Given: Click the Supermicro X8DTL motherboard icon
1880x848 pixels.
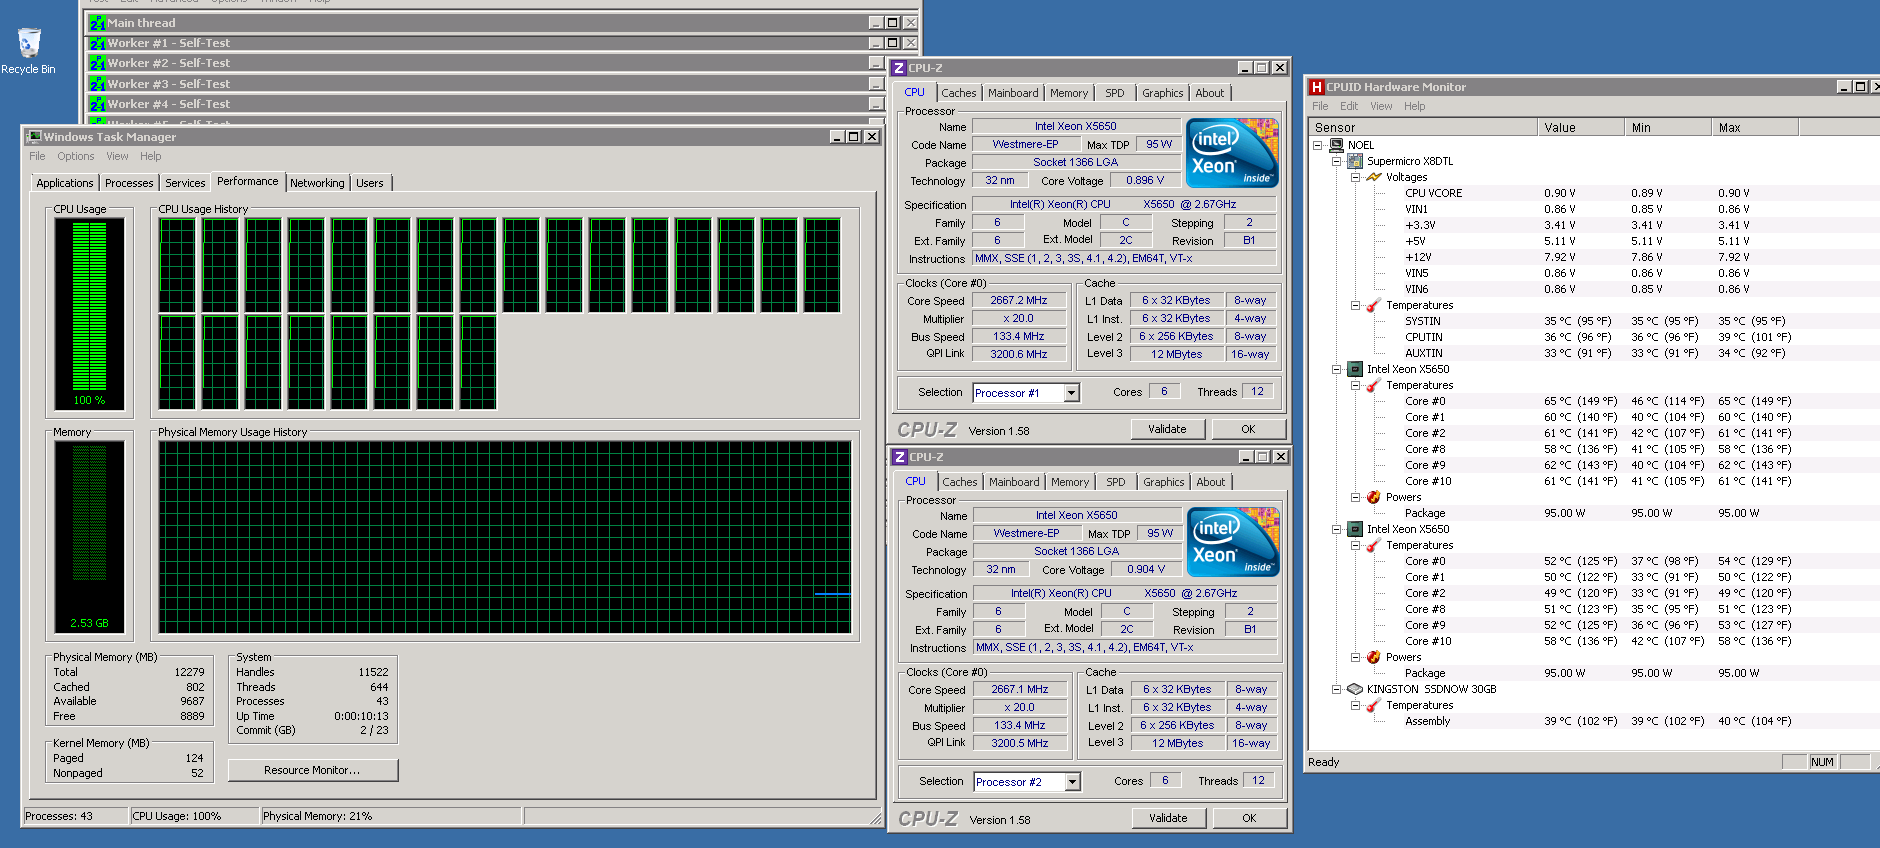Looking at the screenshot, I should [x=1355, y=161].
